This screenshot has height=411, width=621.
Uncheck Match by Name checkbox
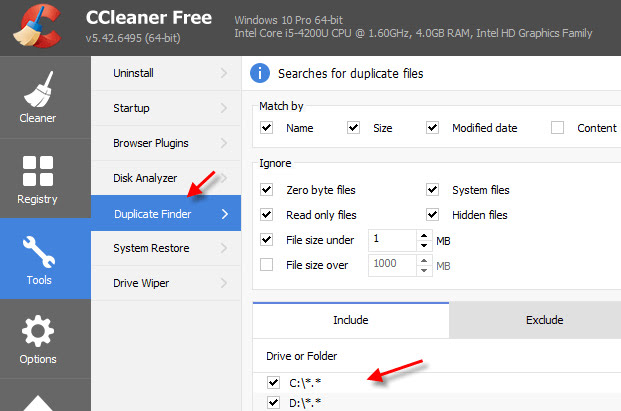point(267,128)
